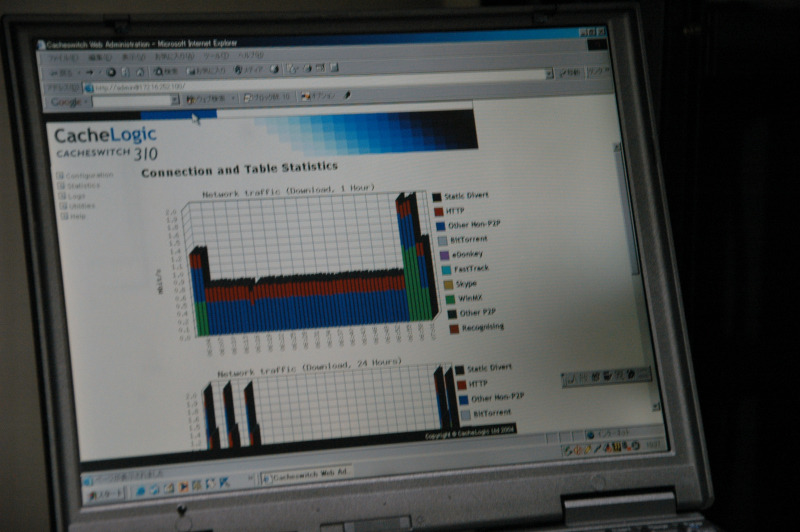Open the Help menu in the menu bar
The height and width of the screenshot is (532, 800).
click(251, 55)
